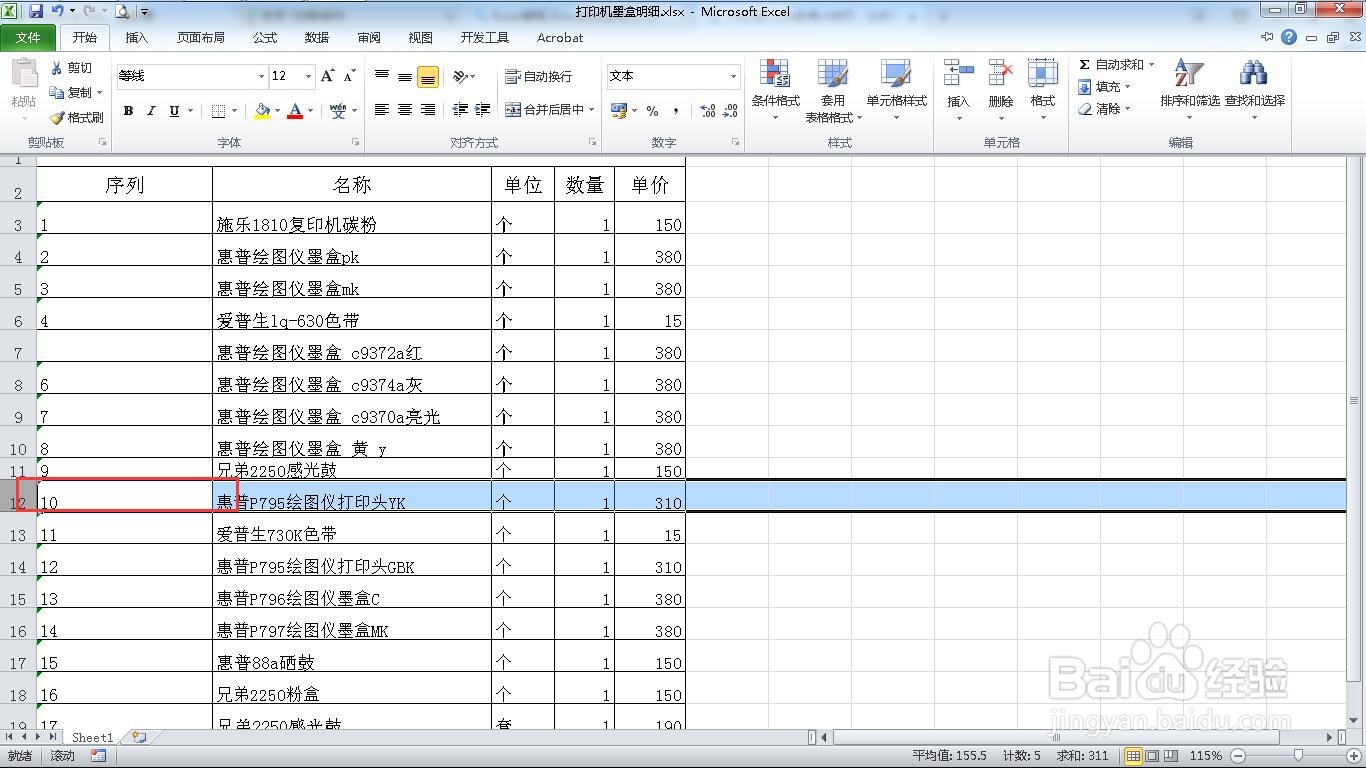Switch to the Acrobat tab
The width and height of the screenshot is (1366, 768).
click(560, 37)
